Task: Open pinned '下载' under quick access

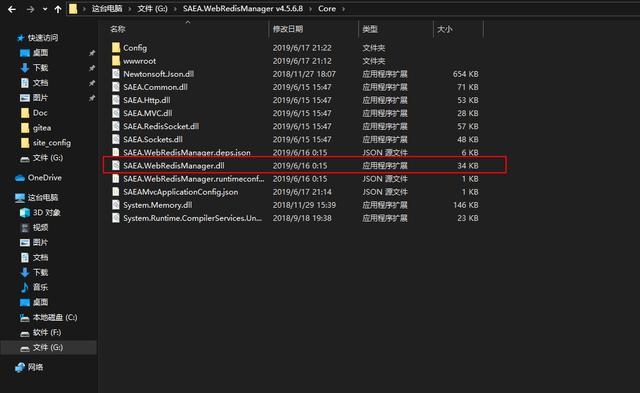Action: click(40, 68)
